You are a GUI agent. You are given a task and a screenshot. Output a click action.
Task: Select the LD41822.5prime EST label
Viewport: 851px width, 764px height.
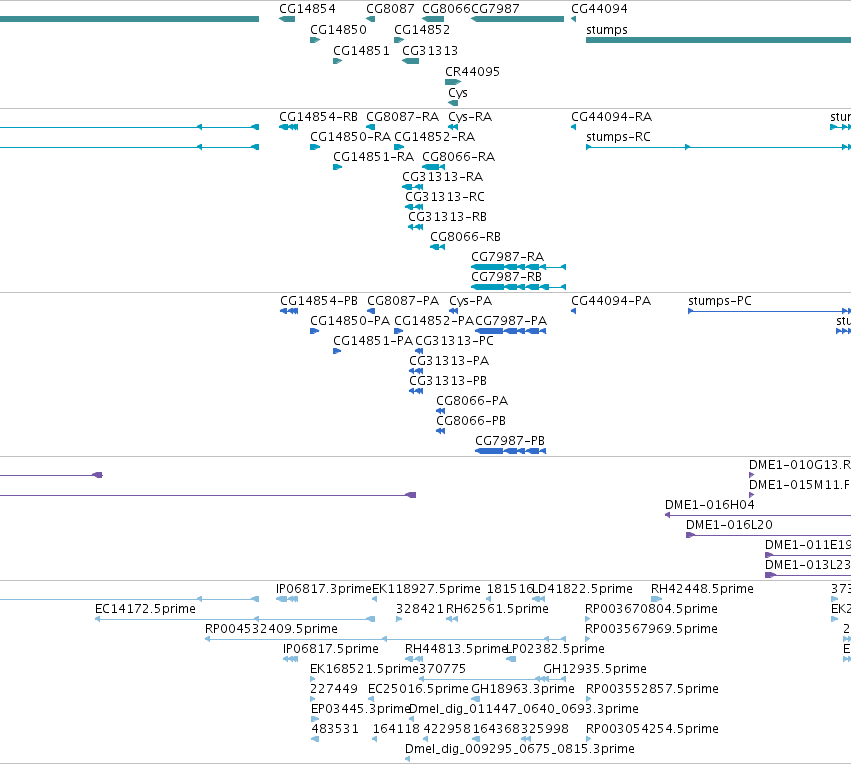(583, 589)
